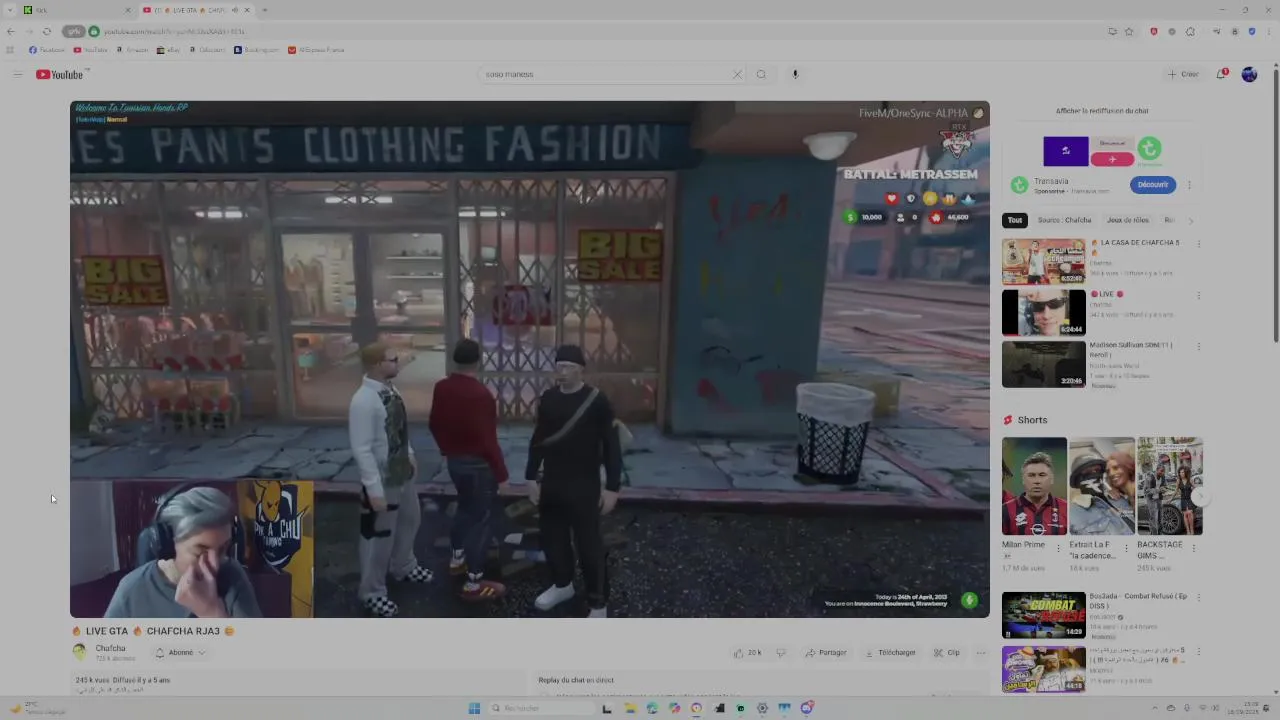Open LA CASA DE CHAFCHA 5 thumbnail
Screen dimensions: 1280x720
(x=1044, y=262)
